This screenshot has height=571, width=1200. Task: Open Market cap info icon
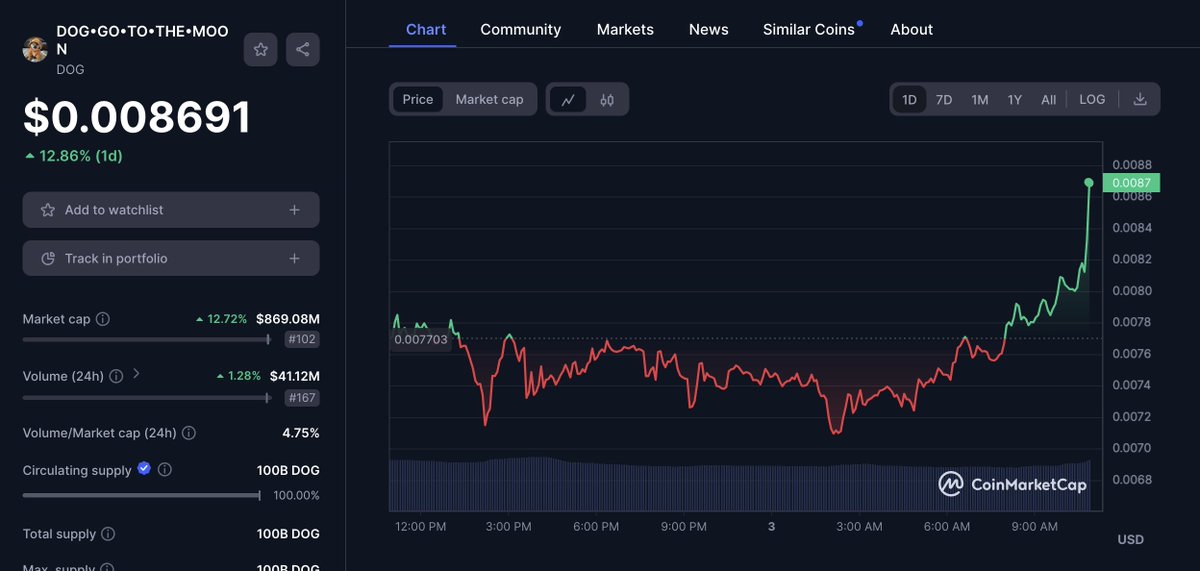[103, 319]
